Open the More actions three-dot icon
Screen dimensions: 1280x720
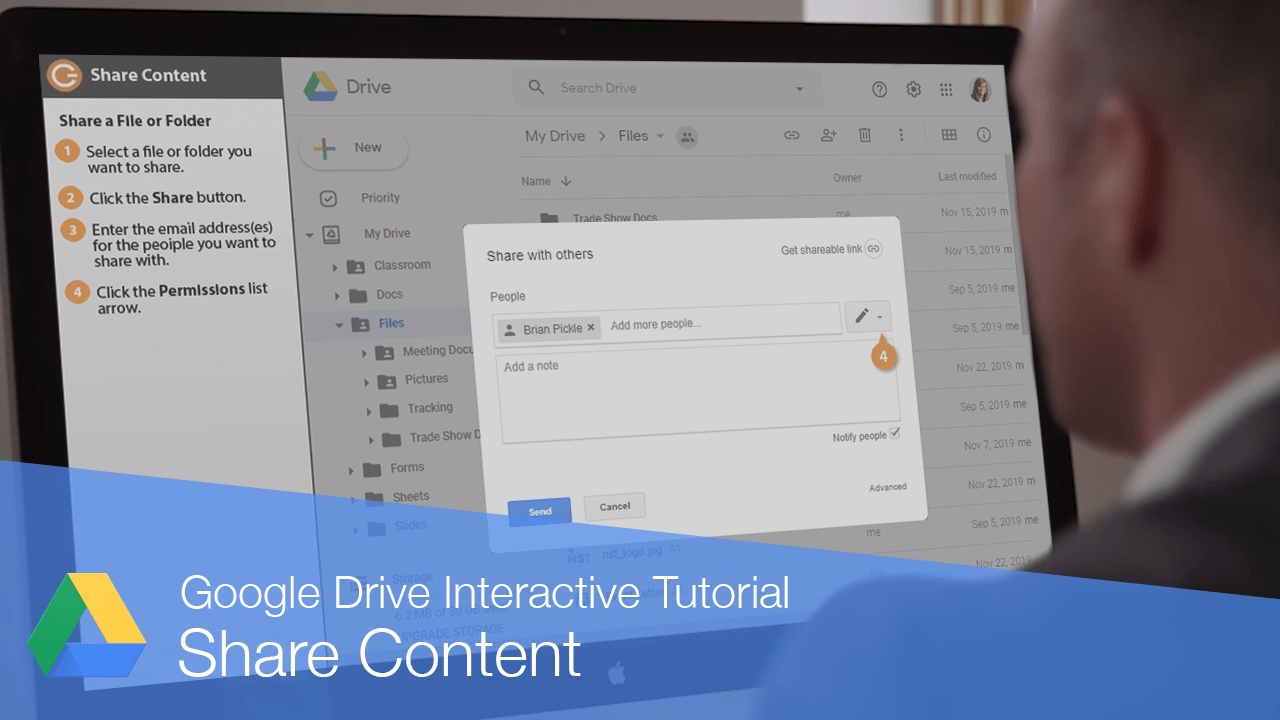coord(901,135)
